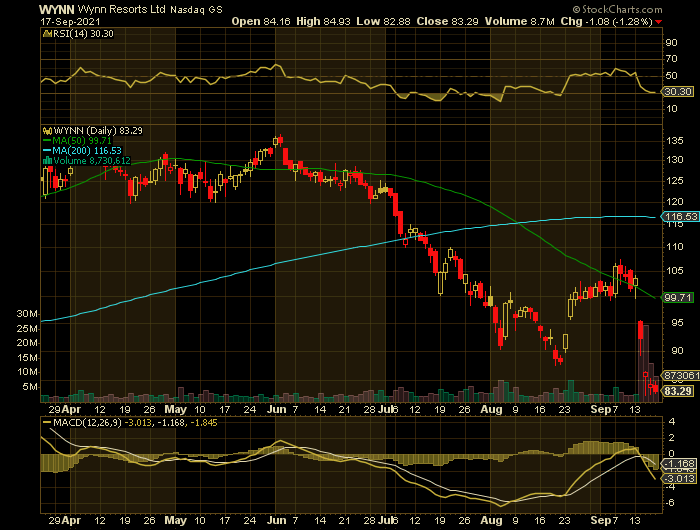Image resolution: width=700 pixels, height=530 pixels.
Task: Click the 'Close 83.29' header value
Action: 448,21
